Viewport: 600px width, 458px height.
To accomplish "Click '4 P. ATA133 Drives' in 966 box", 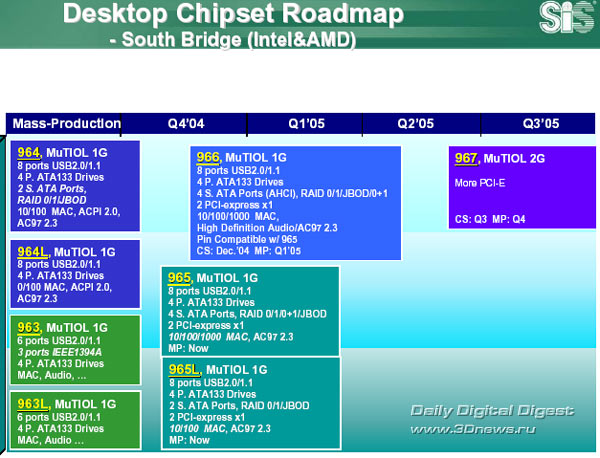I will point(240,182).
